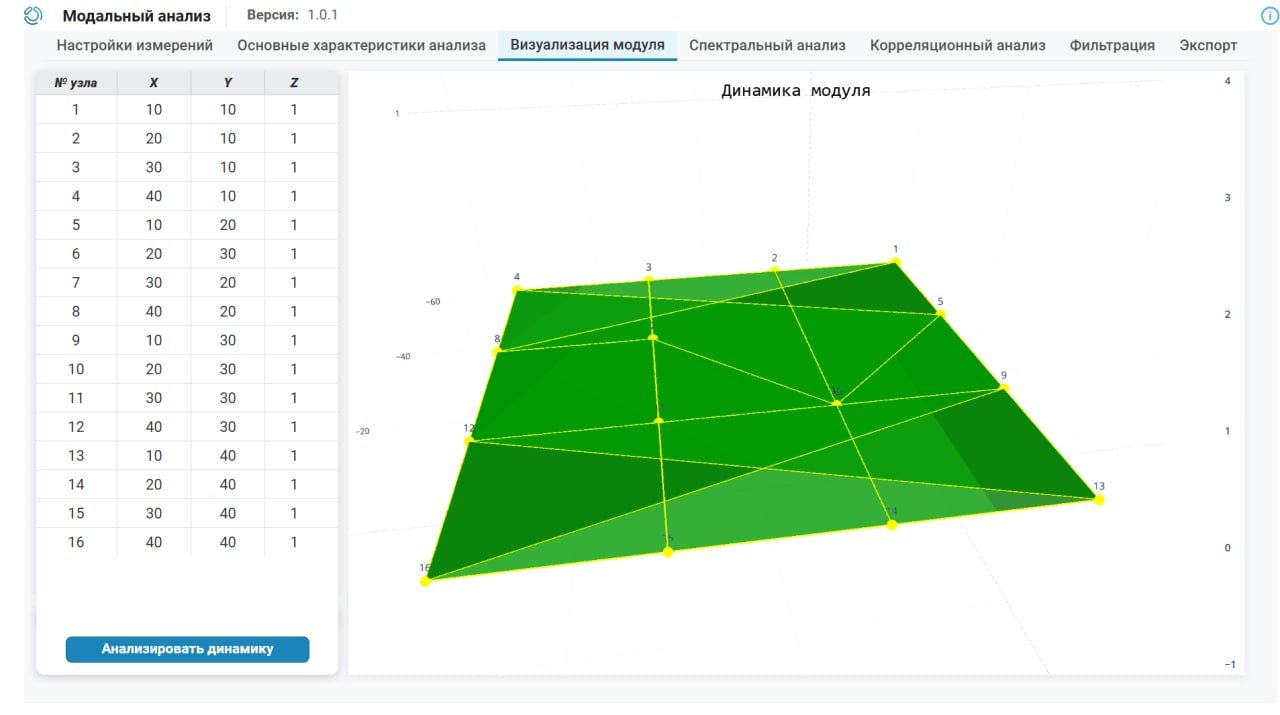Click yellow node marker 16 in plot

coord(425,581)
